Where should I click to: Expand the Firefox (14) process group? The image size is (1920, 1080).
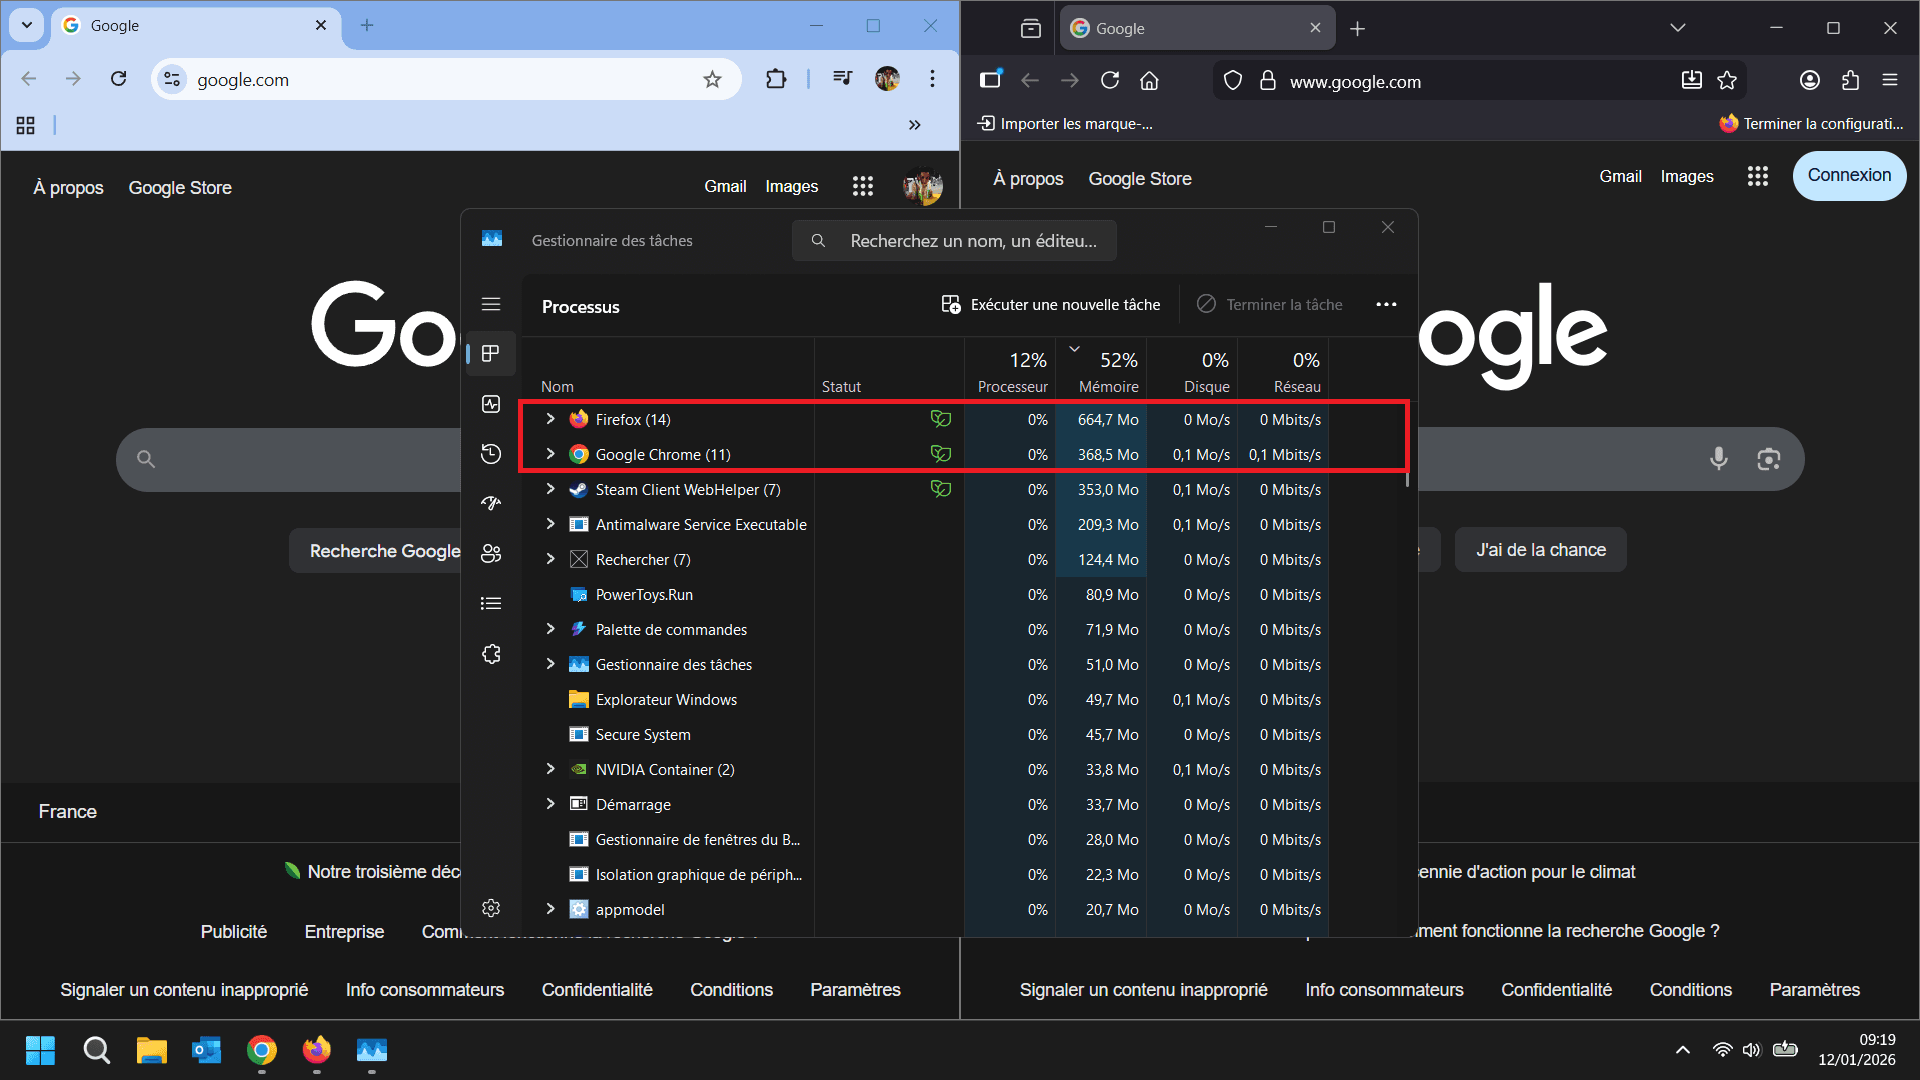[x=550, y=419]
